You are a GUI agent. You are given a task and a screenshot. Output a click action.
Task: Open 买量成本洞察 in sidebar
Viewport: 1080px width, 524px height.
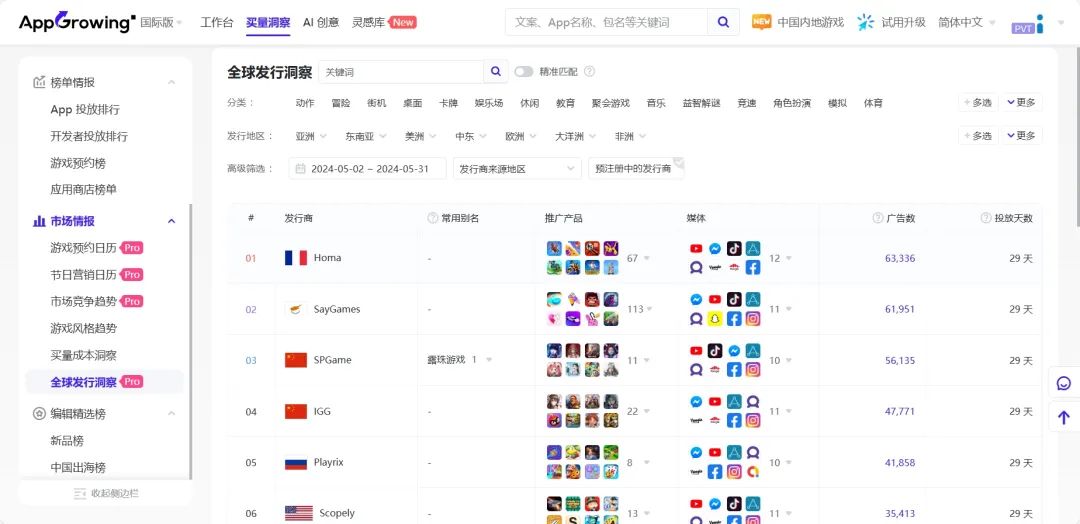click(x=83, y=355)
